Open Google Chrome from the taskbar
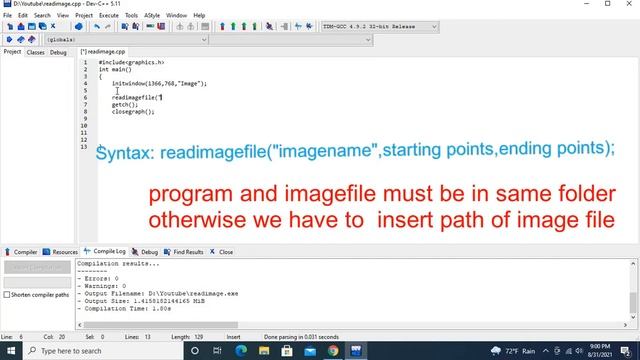 333,351
